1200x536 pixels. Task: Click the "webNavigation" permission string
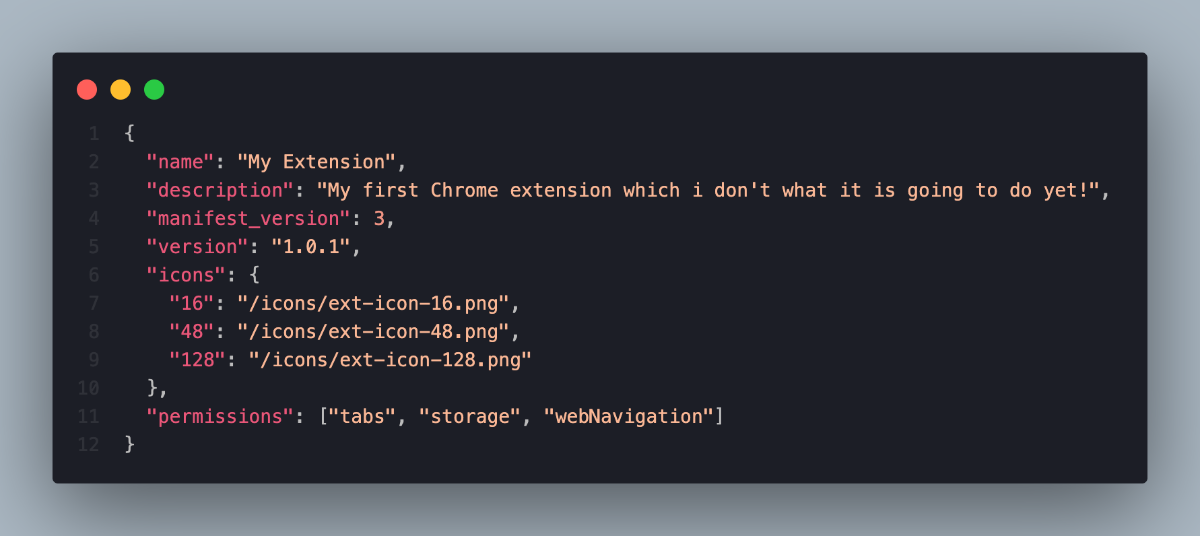tap(629, 416)
